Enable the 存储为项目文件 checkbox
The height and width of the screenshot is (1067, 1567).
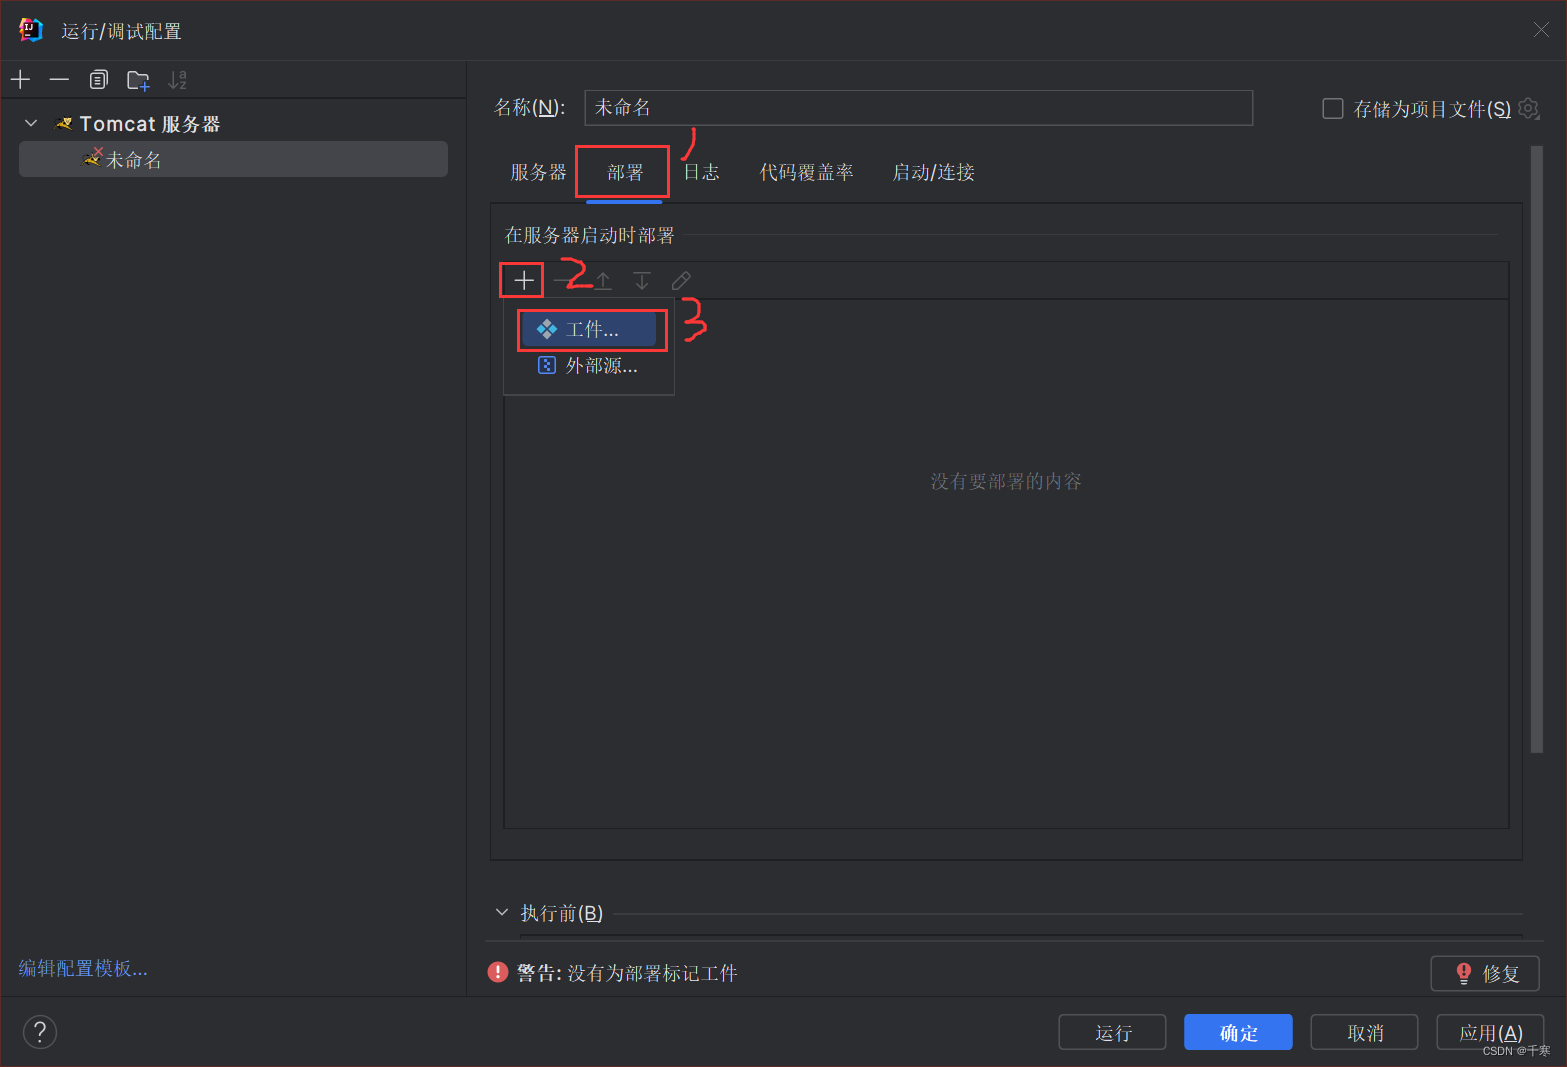[1332, 108]
